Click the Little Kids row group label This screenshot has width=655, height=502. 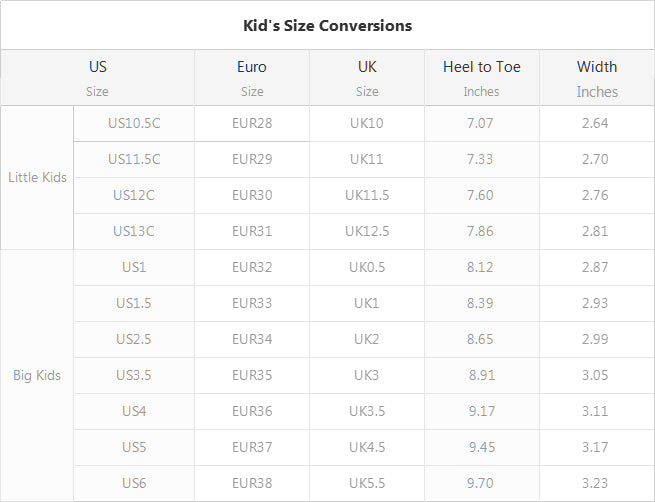pyautogui.click(x=37, y=177)
